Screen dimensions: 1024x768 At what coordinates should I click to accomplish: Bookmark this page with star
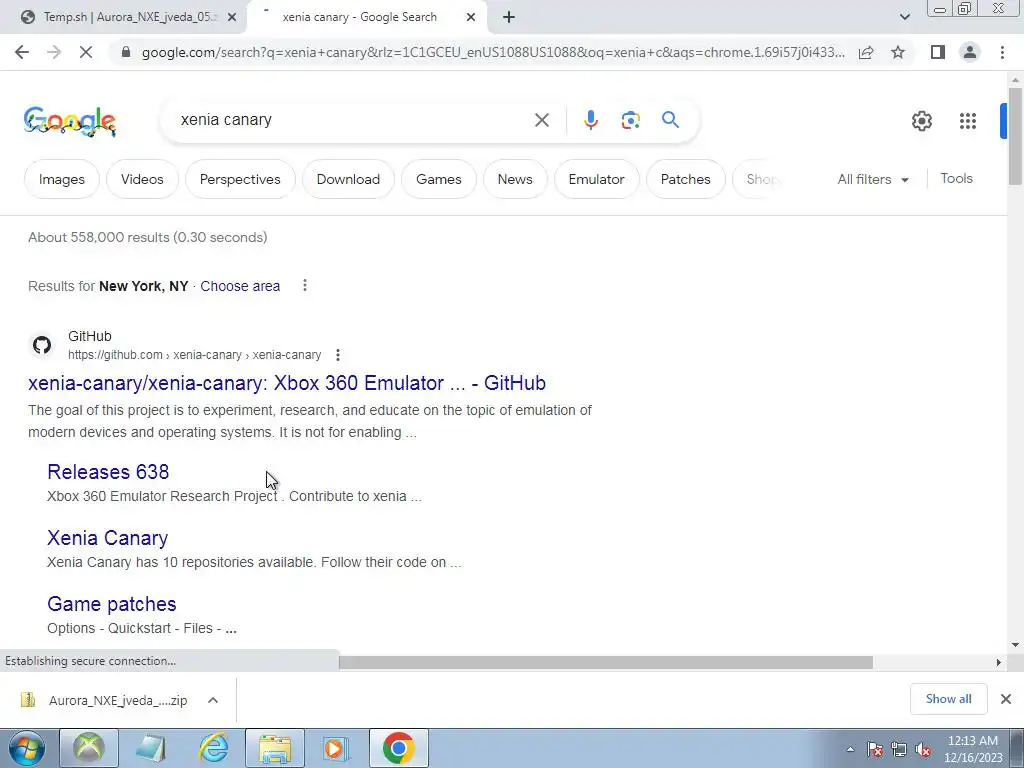pyautogui.click(x=898, y=52)
